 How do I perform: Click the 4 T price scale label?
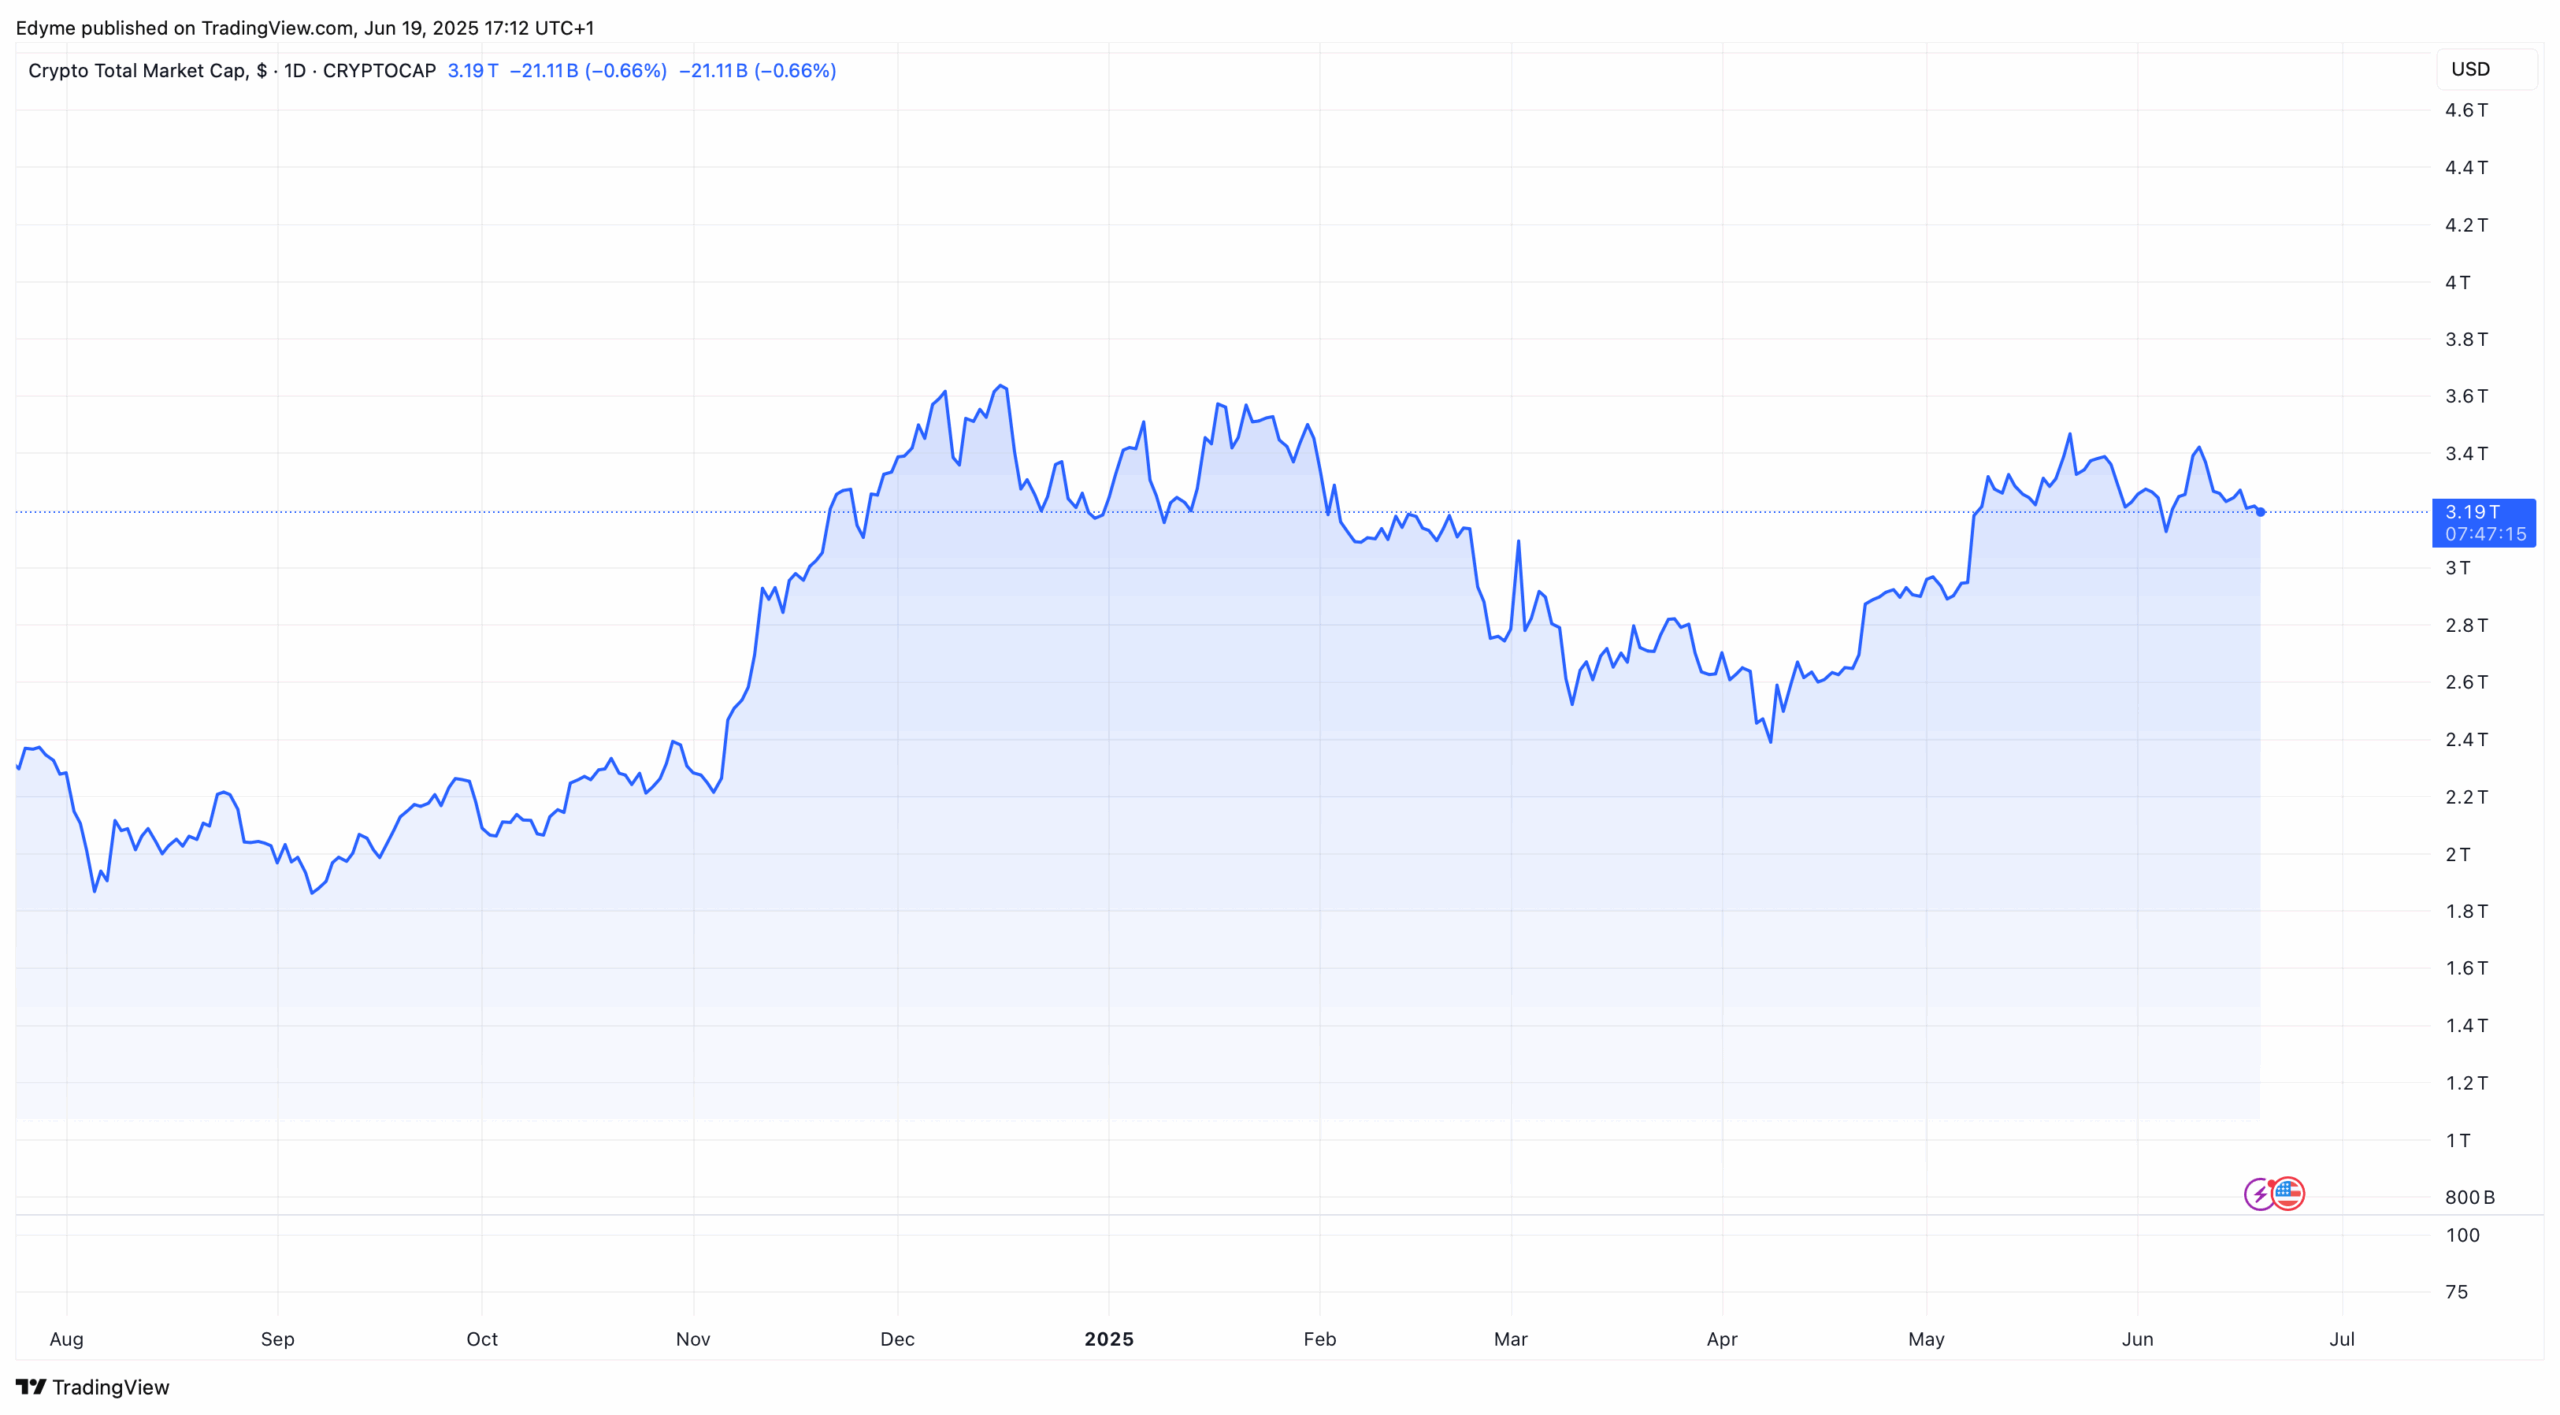(x=2457, y=282)
